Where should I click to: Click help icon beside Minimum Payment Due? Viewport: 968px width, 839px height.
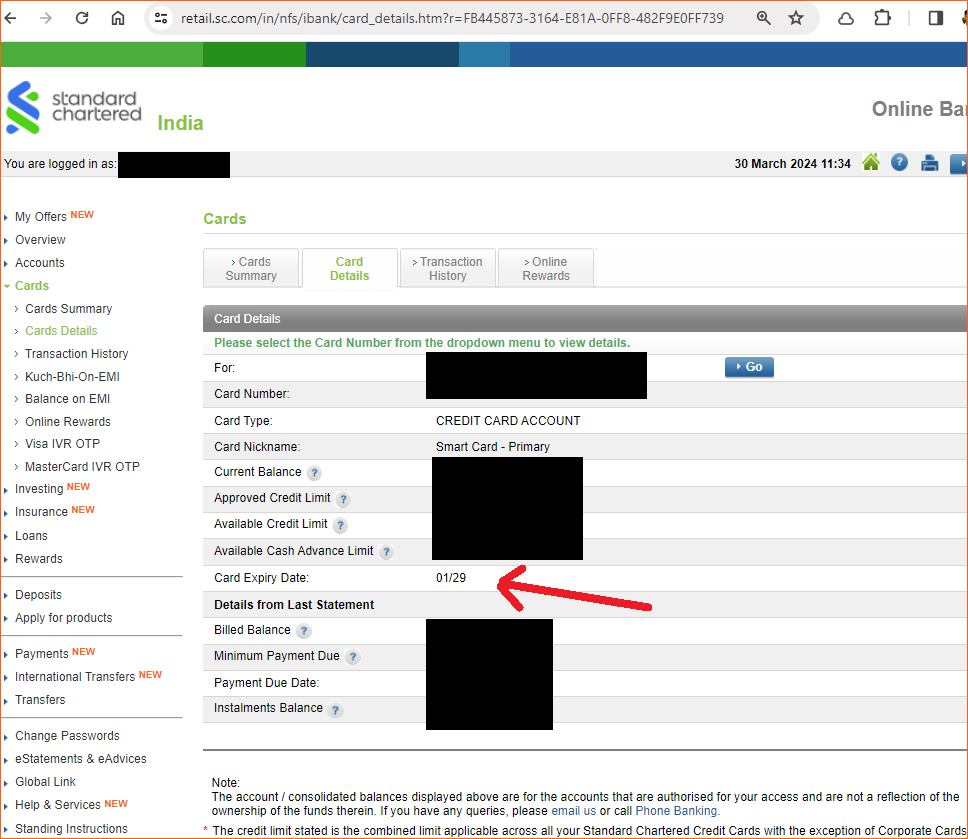(352, 657)
